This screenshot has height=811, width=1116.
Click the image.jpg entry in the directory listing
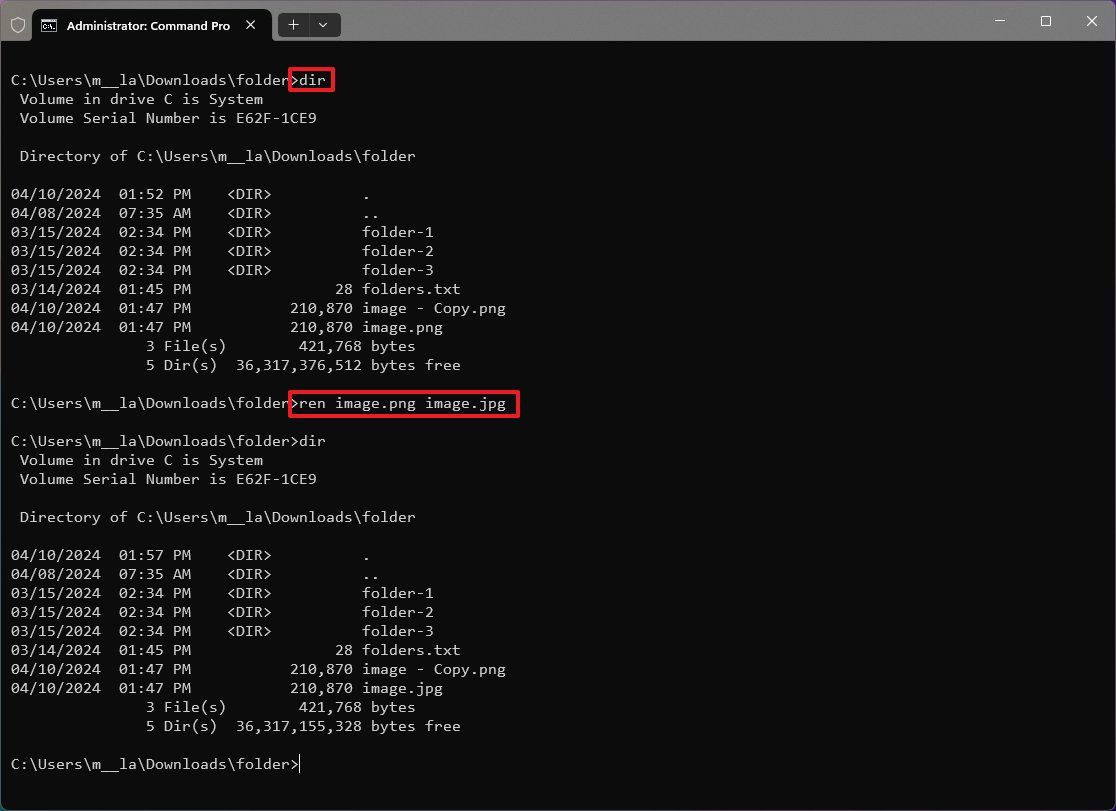[403, 688]
